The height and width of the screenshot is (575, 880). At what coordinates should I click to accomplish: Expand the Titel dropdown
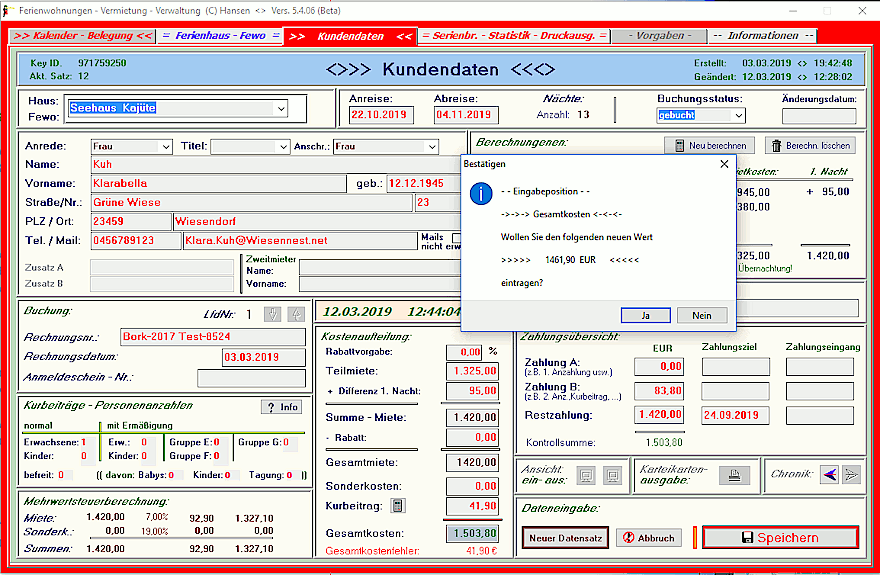[282, 147]
